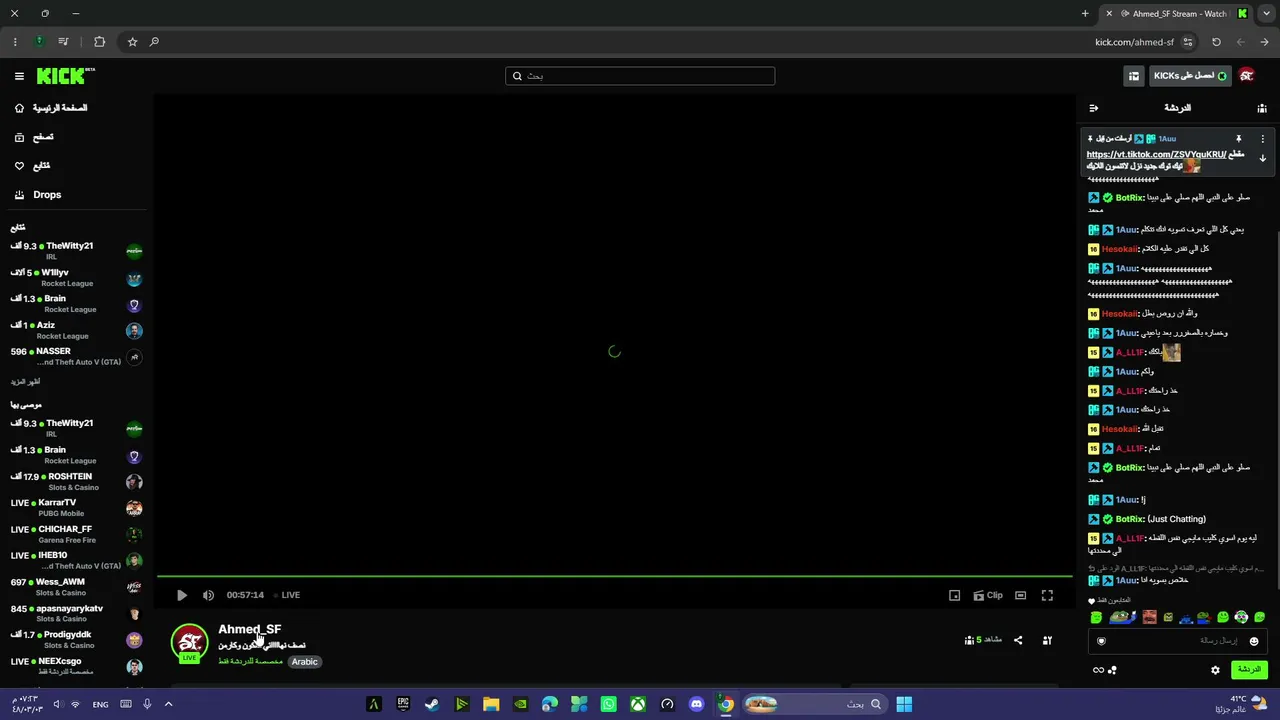Image resolution: width=1280 pixels, height=720 pixels.
Task: Open Prodigyddk recommended channel
Action: (x=76, y=640)
